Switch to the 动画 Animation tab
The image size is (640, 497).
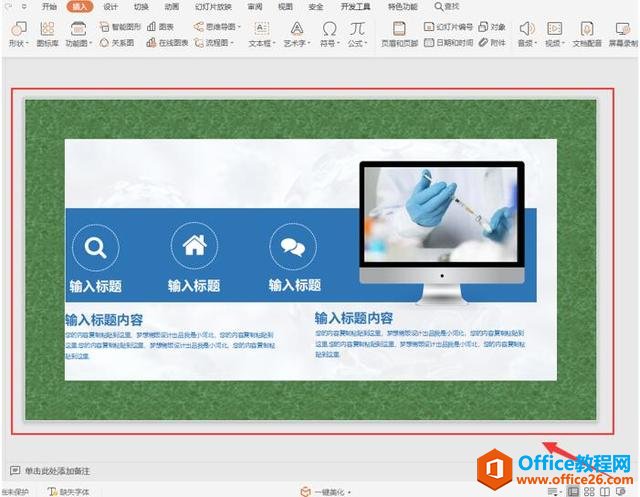[172, 7]
